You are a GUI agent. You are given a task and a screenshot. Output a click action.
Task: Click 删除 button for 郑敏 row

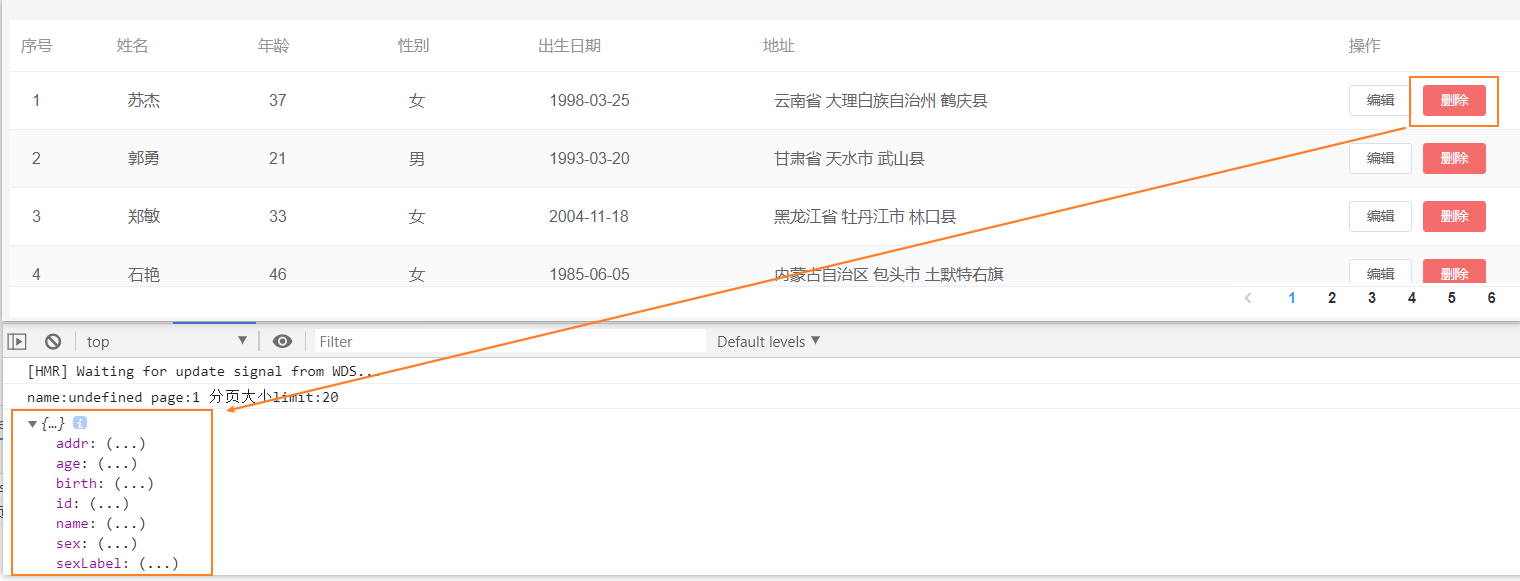tap(1454, 216)
